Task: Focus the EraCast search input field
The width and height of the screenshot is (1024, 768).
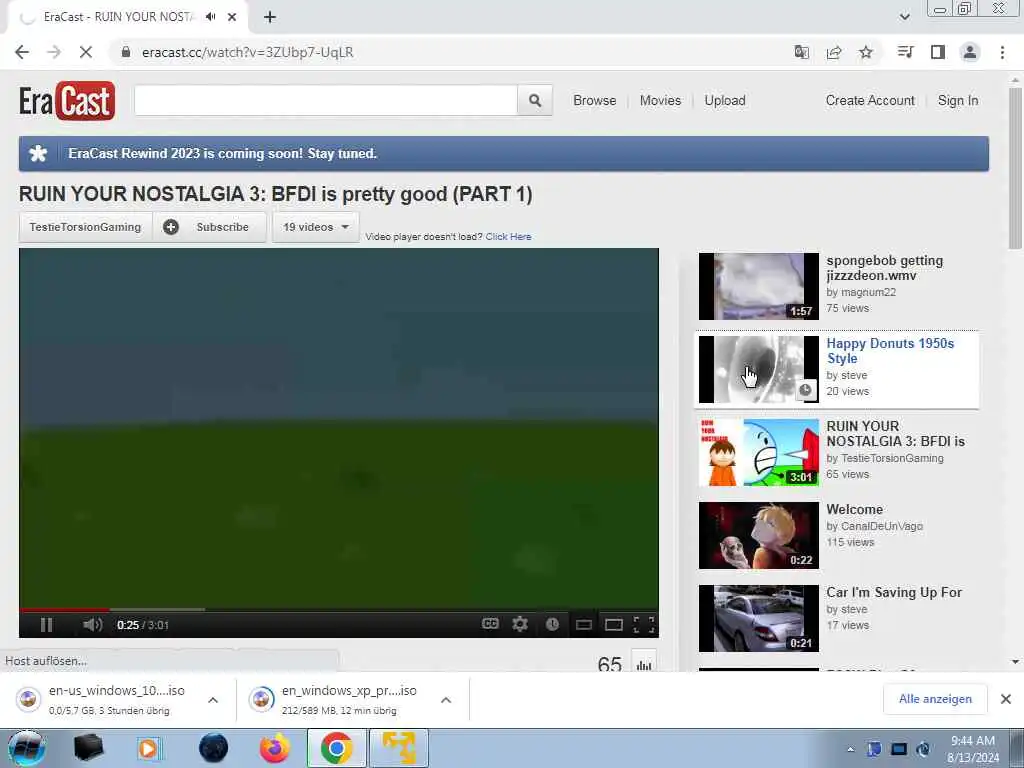Action: [x=326, y=101]
